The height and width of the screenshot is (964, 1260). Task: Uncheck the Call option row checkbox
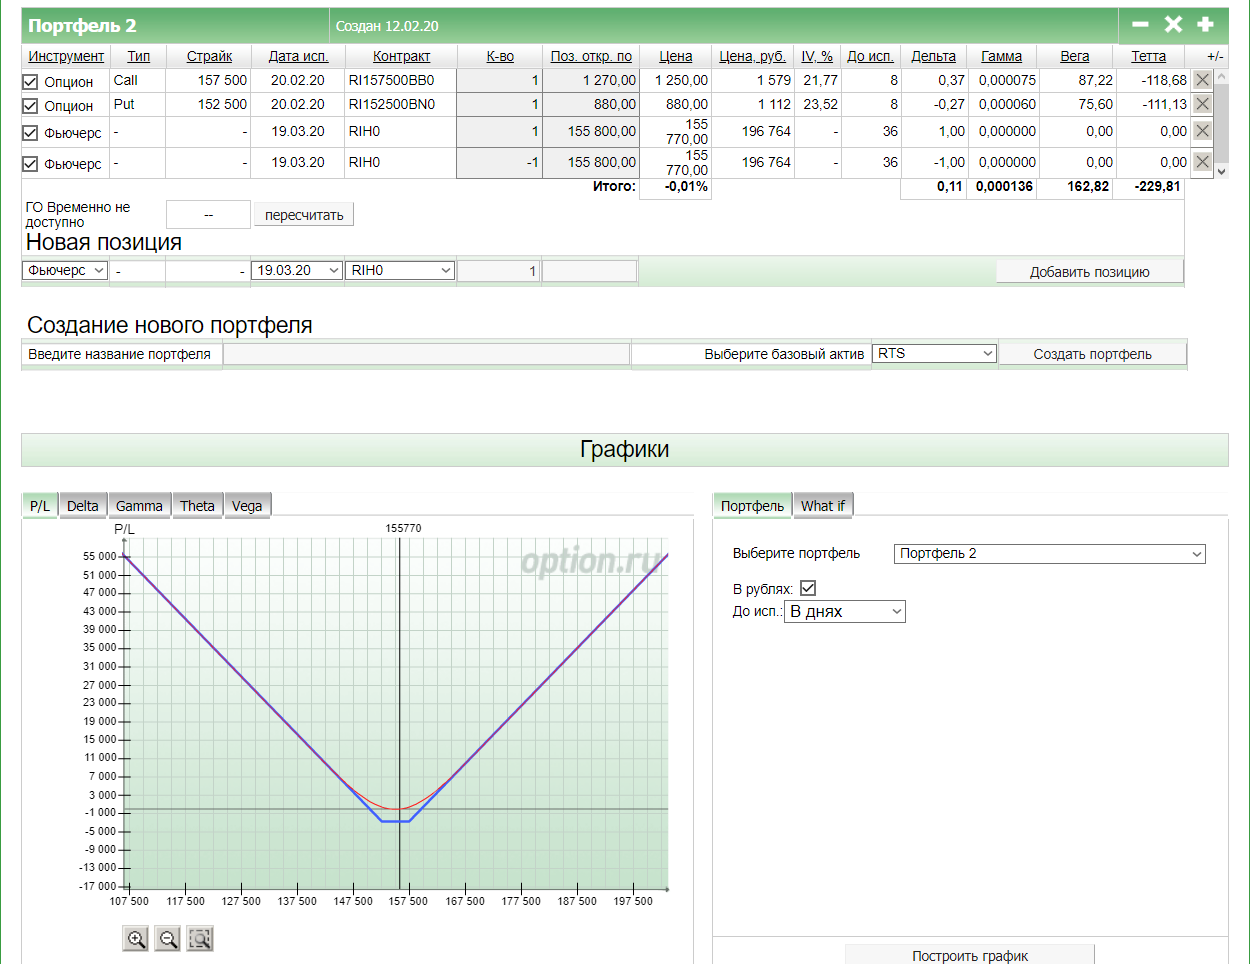point(30,82)
